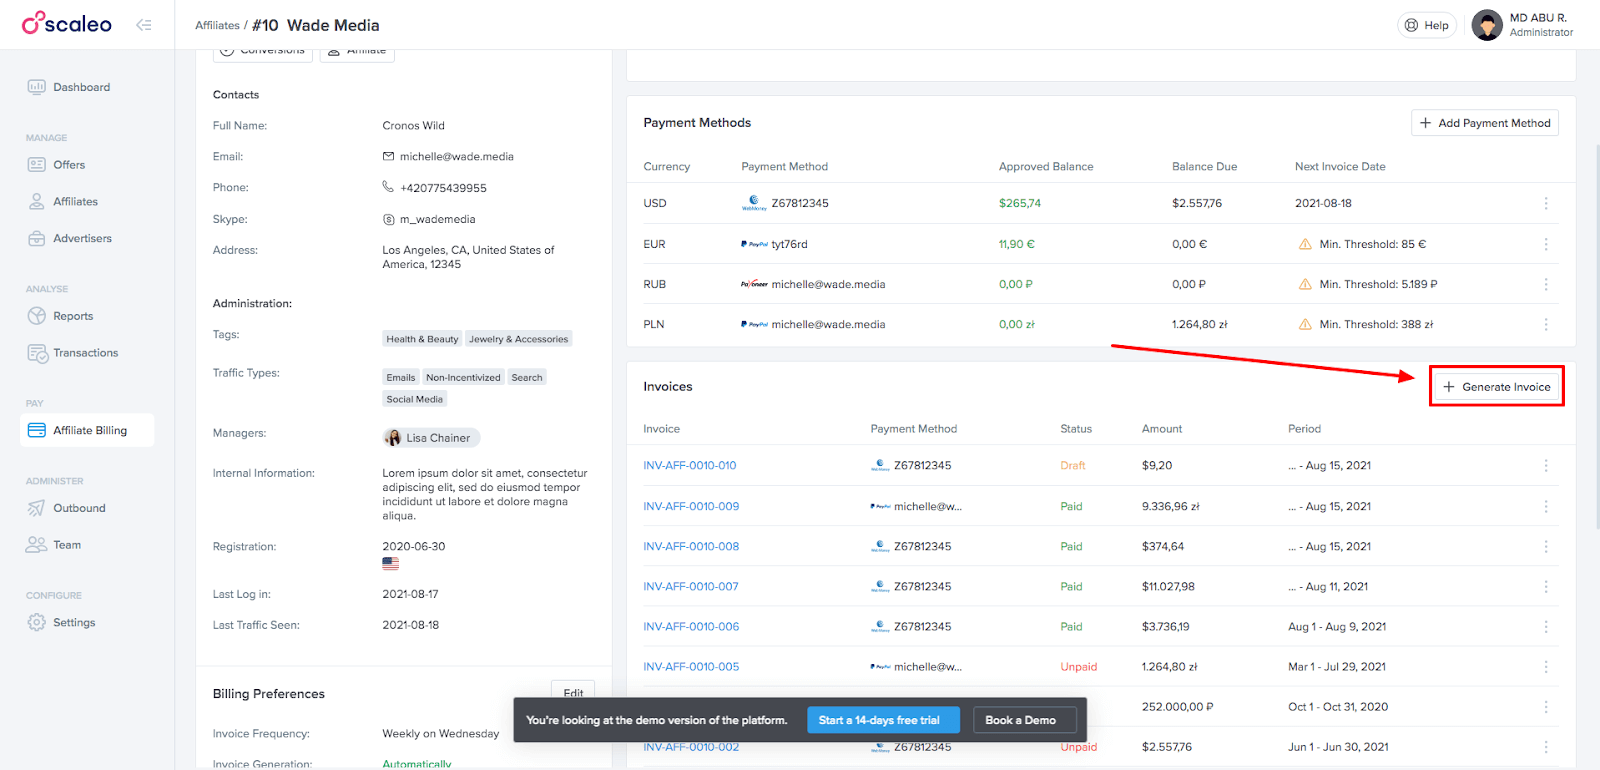The width and height of the screenshot is (1600, 770).
Task: Start the 14-days free trial
Action: coord(879,720)
